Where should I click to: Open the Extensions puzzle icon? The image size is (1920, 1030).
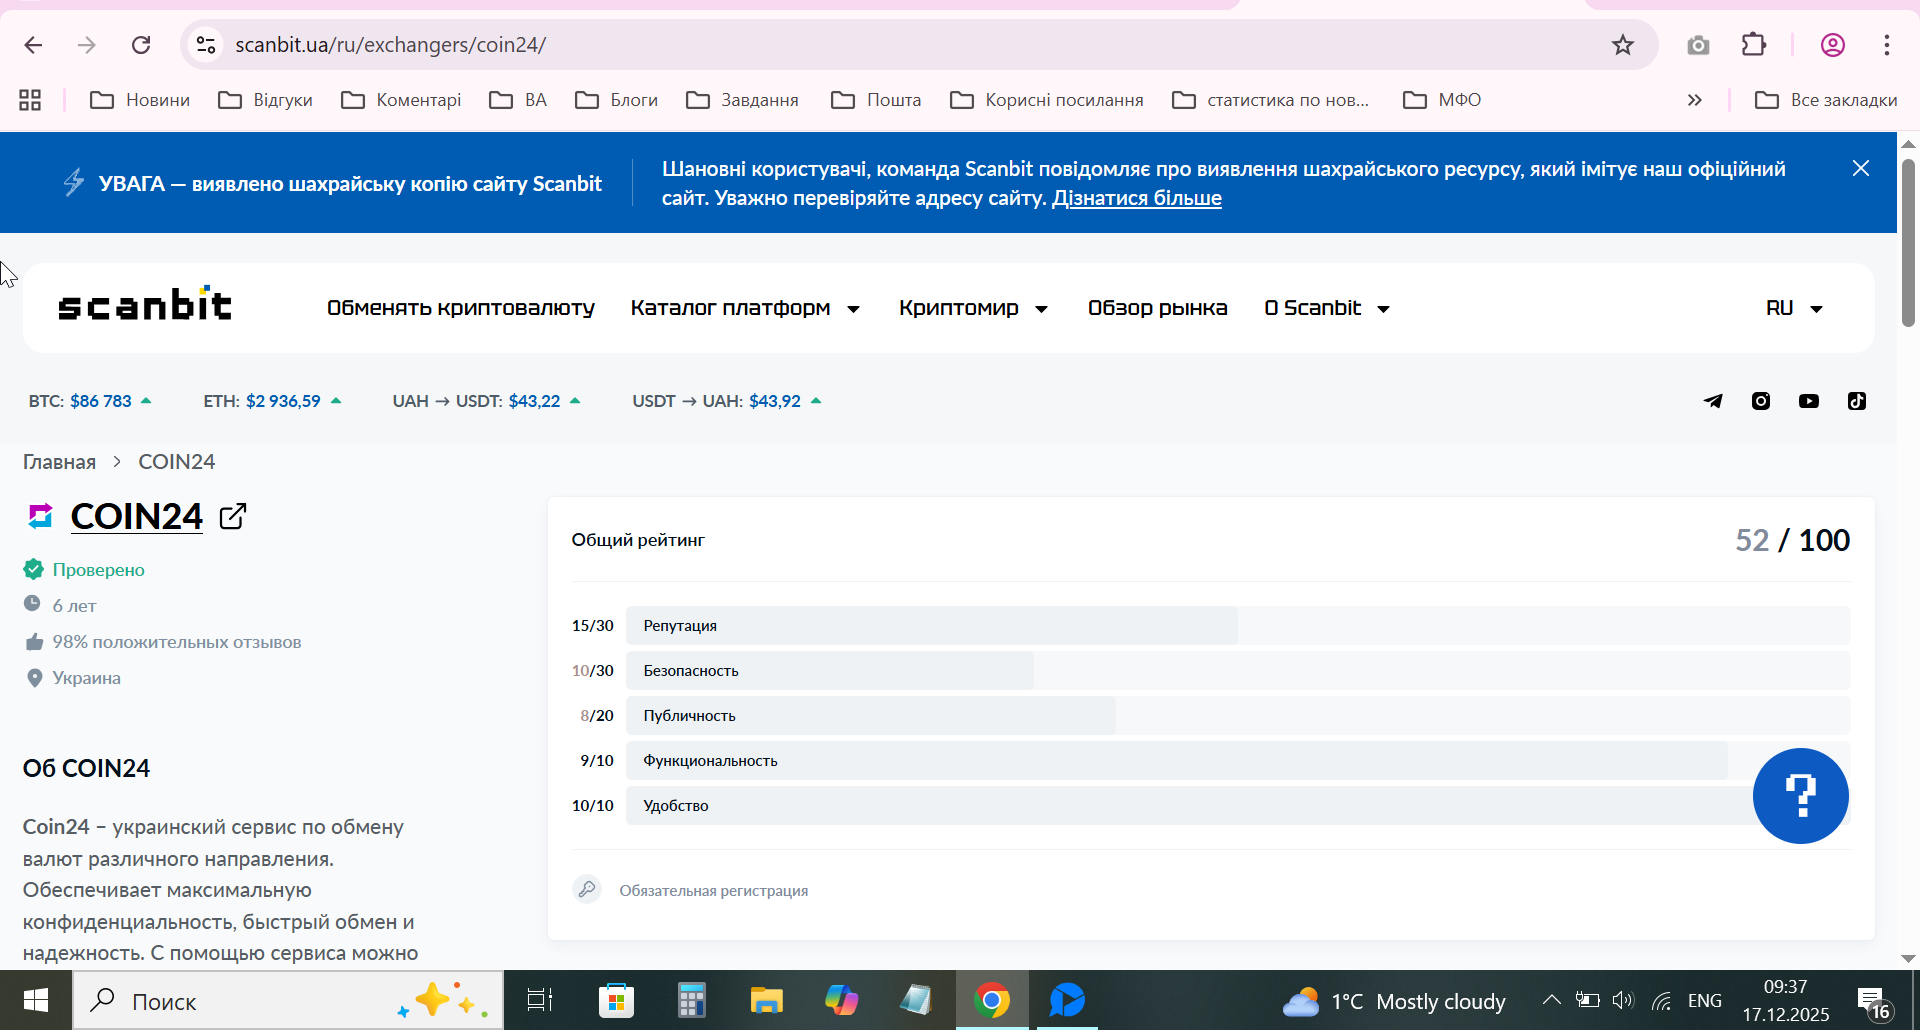pos(1754,45)
